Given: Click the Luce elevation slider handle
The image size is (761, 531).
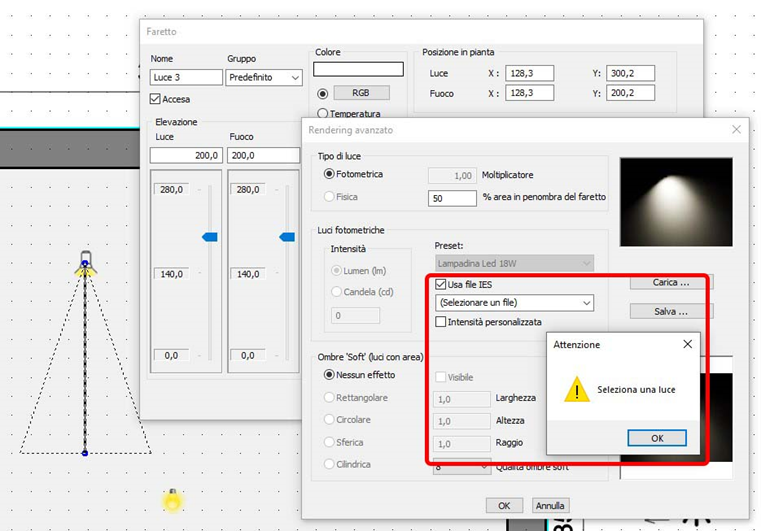Looking at the screenshot, I should click(x=210, y=237).
